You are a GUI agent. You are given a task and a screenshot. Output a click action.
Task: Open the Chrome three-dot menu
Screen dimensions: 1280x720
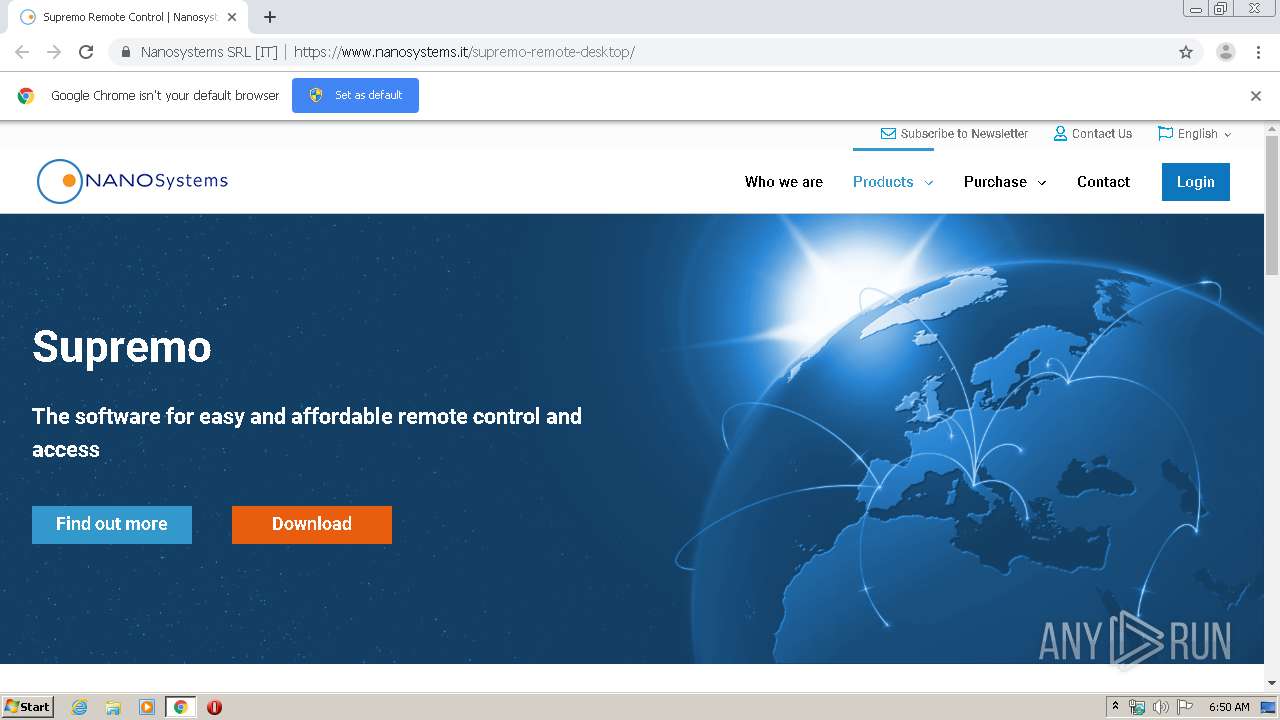click(x=1259, y=52)
